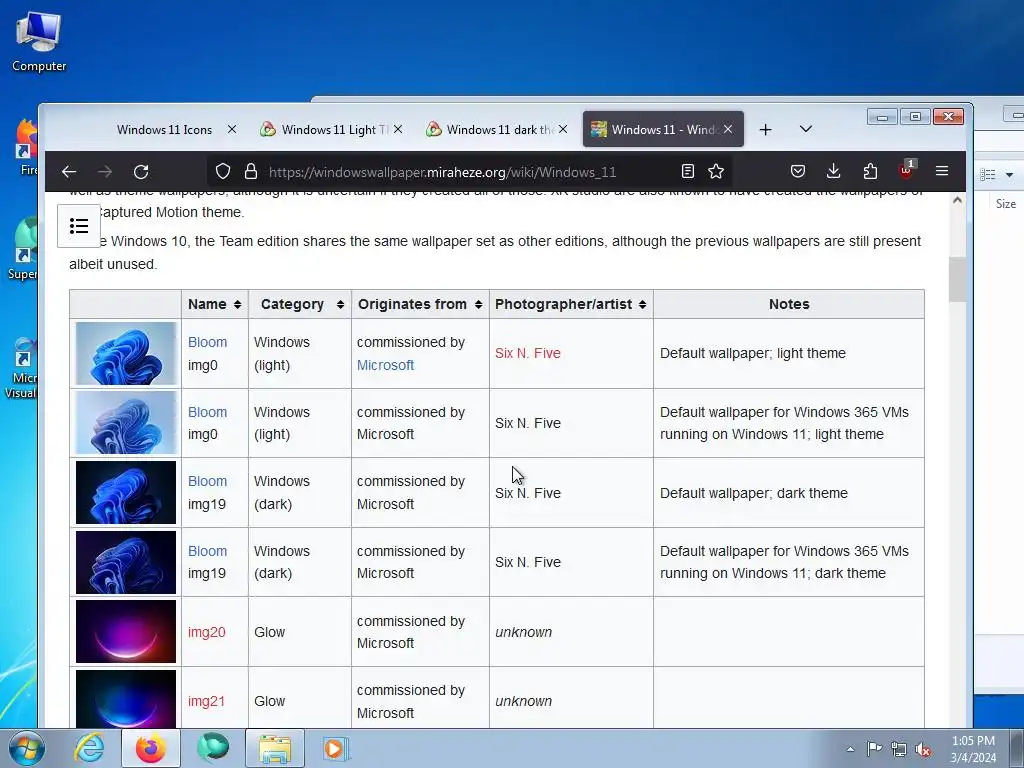Open the Extensions puzzle icon
The width and height of the screenshot is (1024, 768).
[870, 171]
